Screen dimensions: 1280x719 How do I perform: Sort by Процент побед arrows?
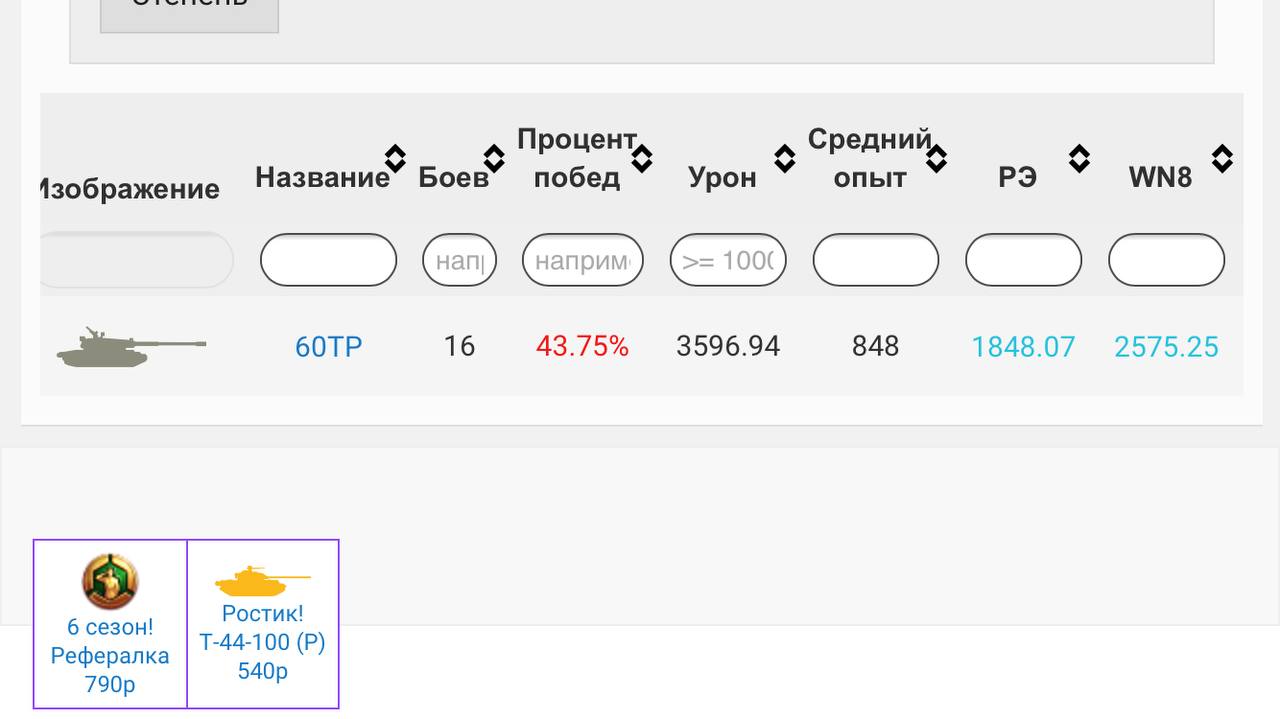click(641, 158)
